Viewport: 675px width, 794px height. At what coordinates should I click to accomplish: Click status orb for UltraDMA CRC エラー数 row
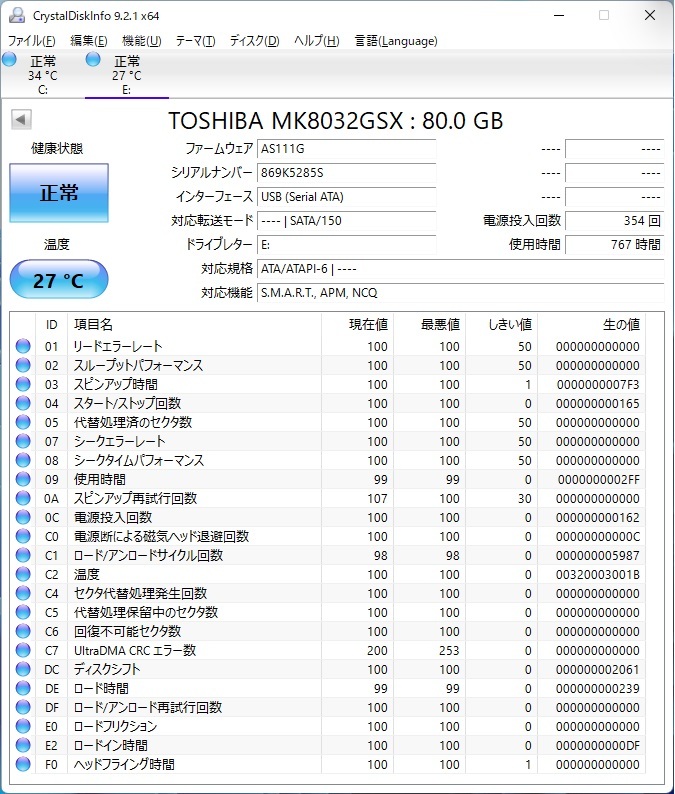[x=23, y=650]
